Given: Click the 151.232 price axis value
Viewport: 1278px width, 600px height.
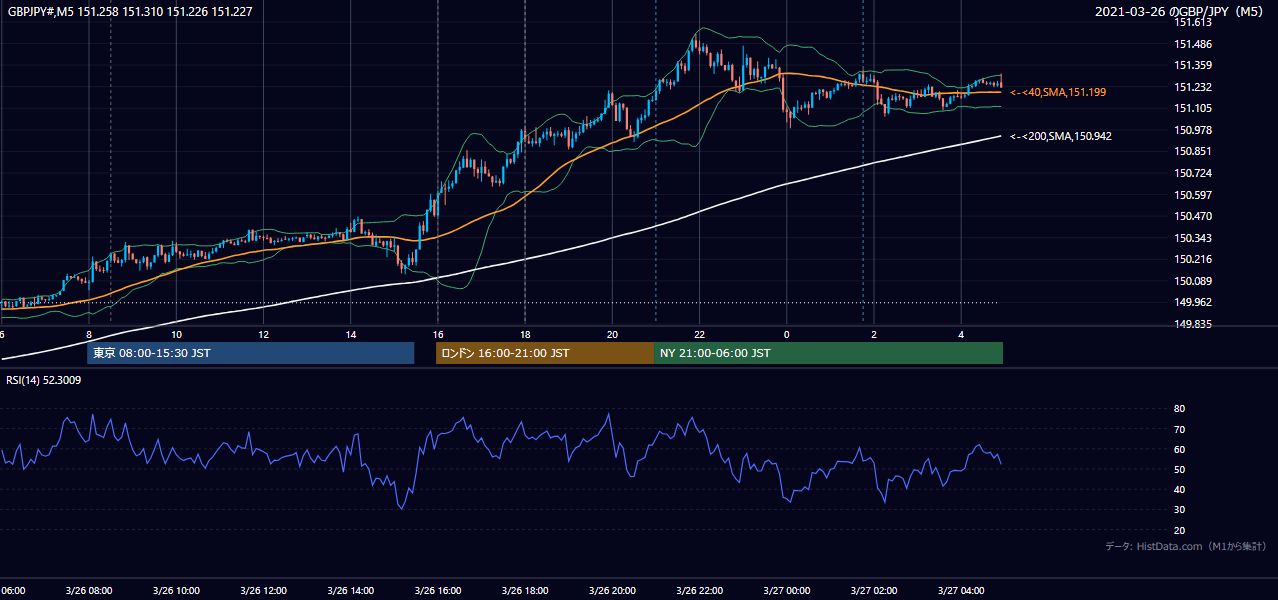Looking at the screenshot, I should point(1193,87).
